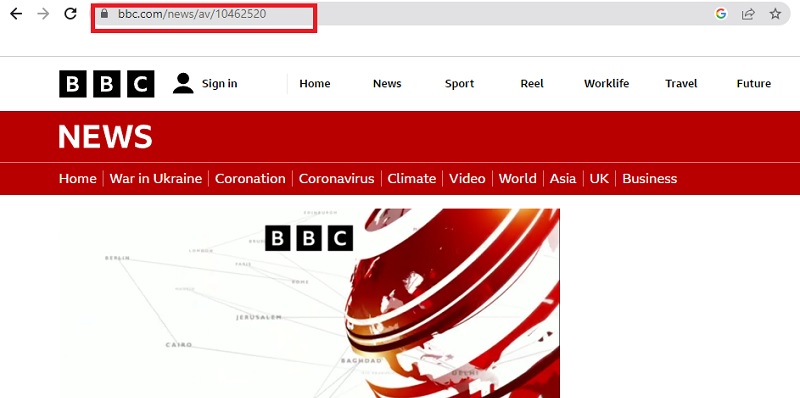Click the Sign in person icon
Image resolution: width=800 pixels, height=398 pixels.
183,83
